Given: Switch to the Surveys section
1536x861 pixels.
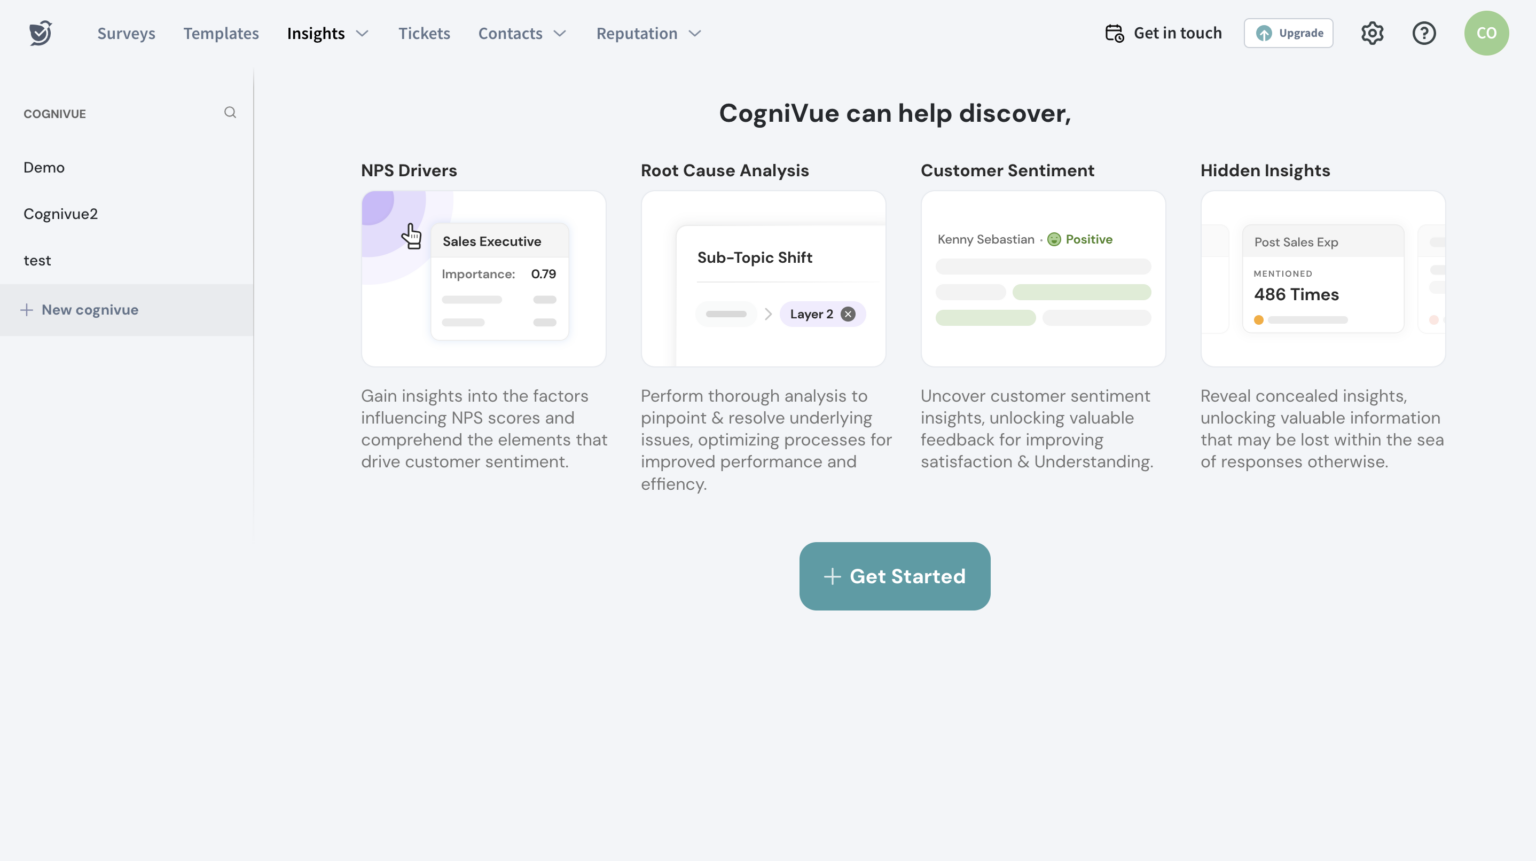Looking at the screenshot, I should (x=126, y=33).
